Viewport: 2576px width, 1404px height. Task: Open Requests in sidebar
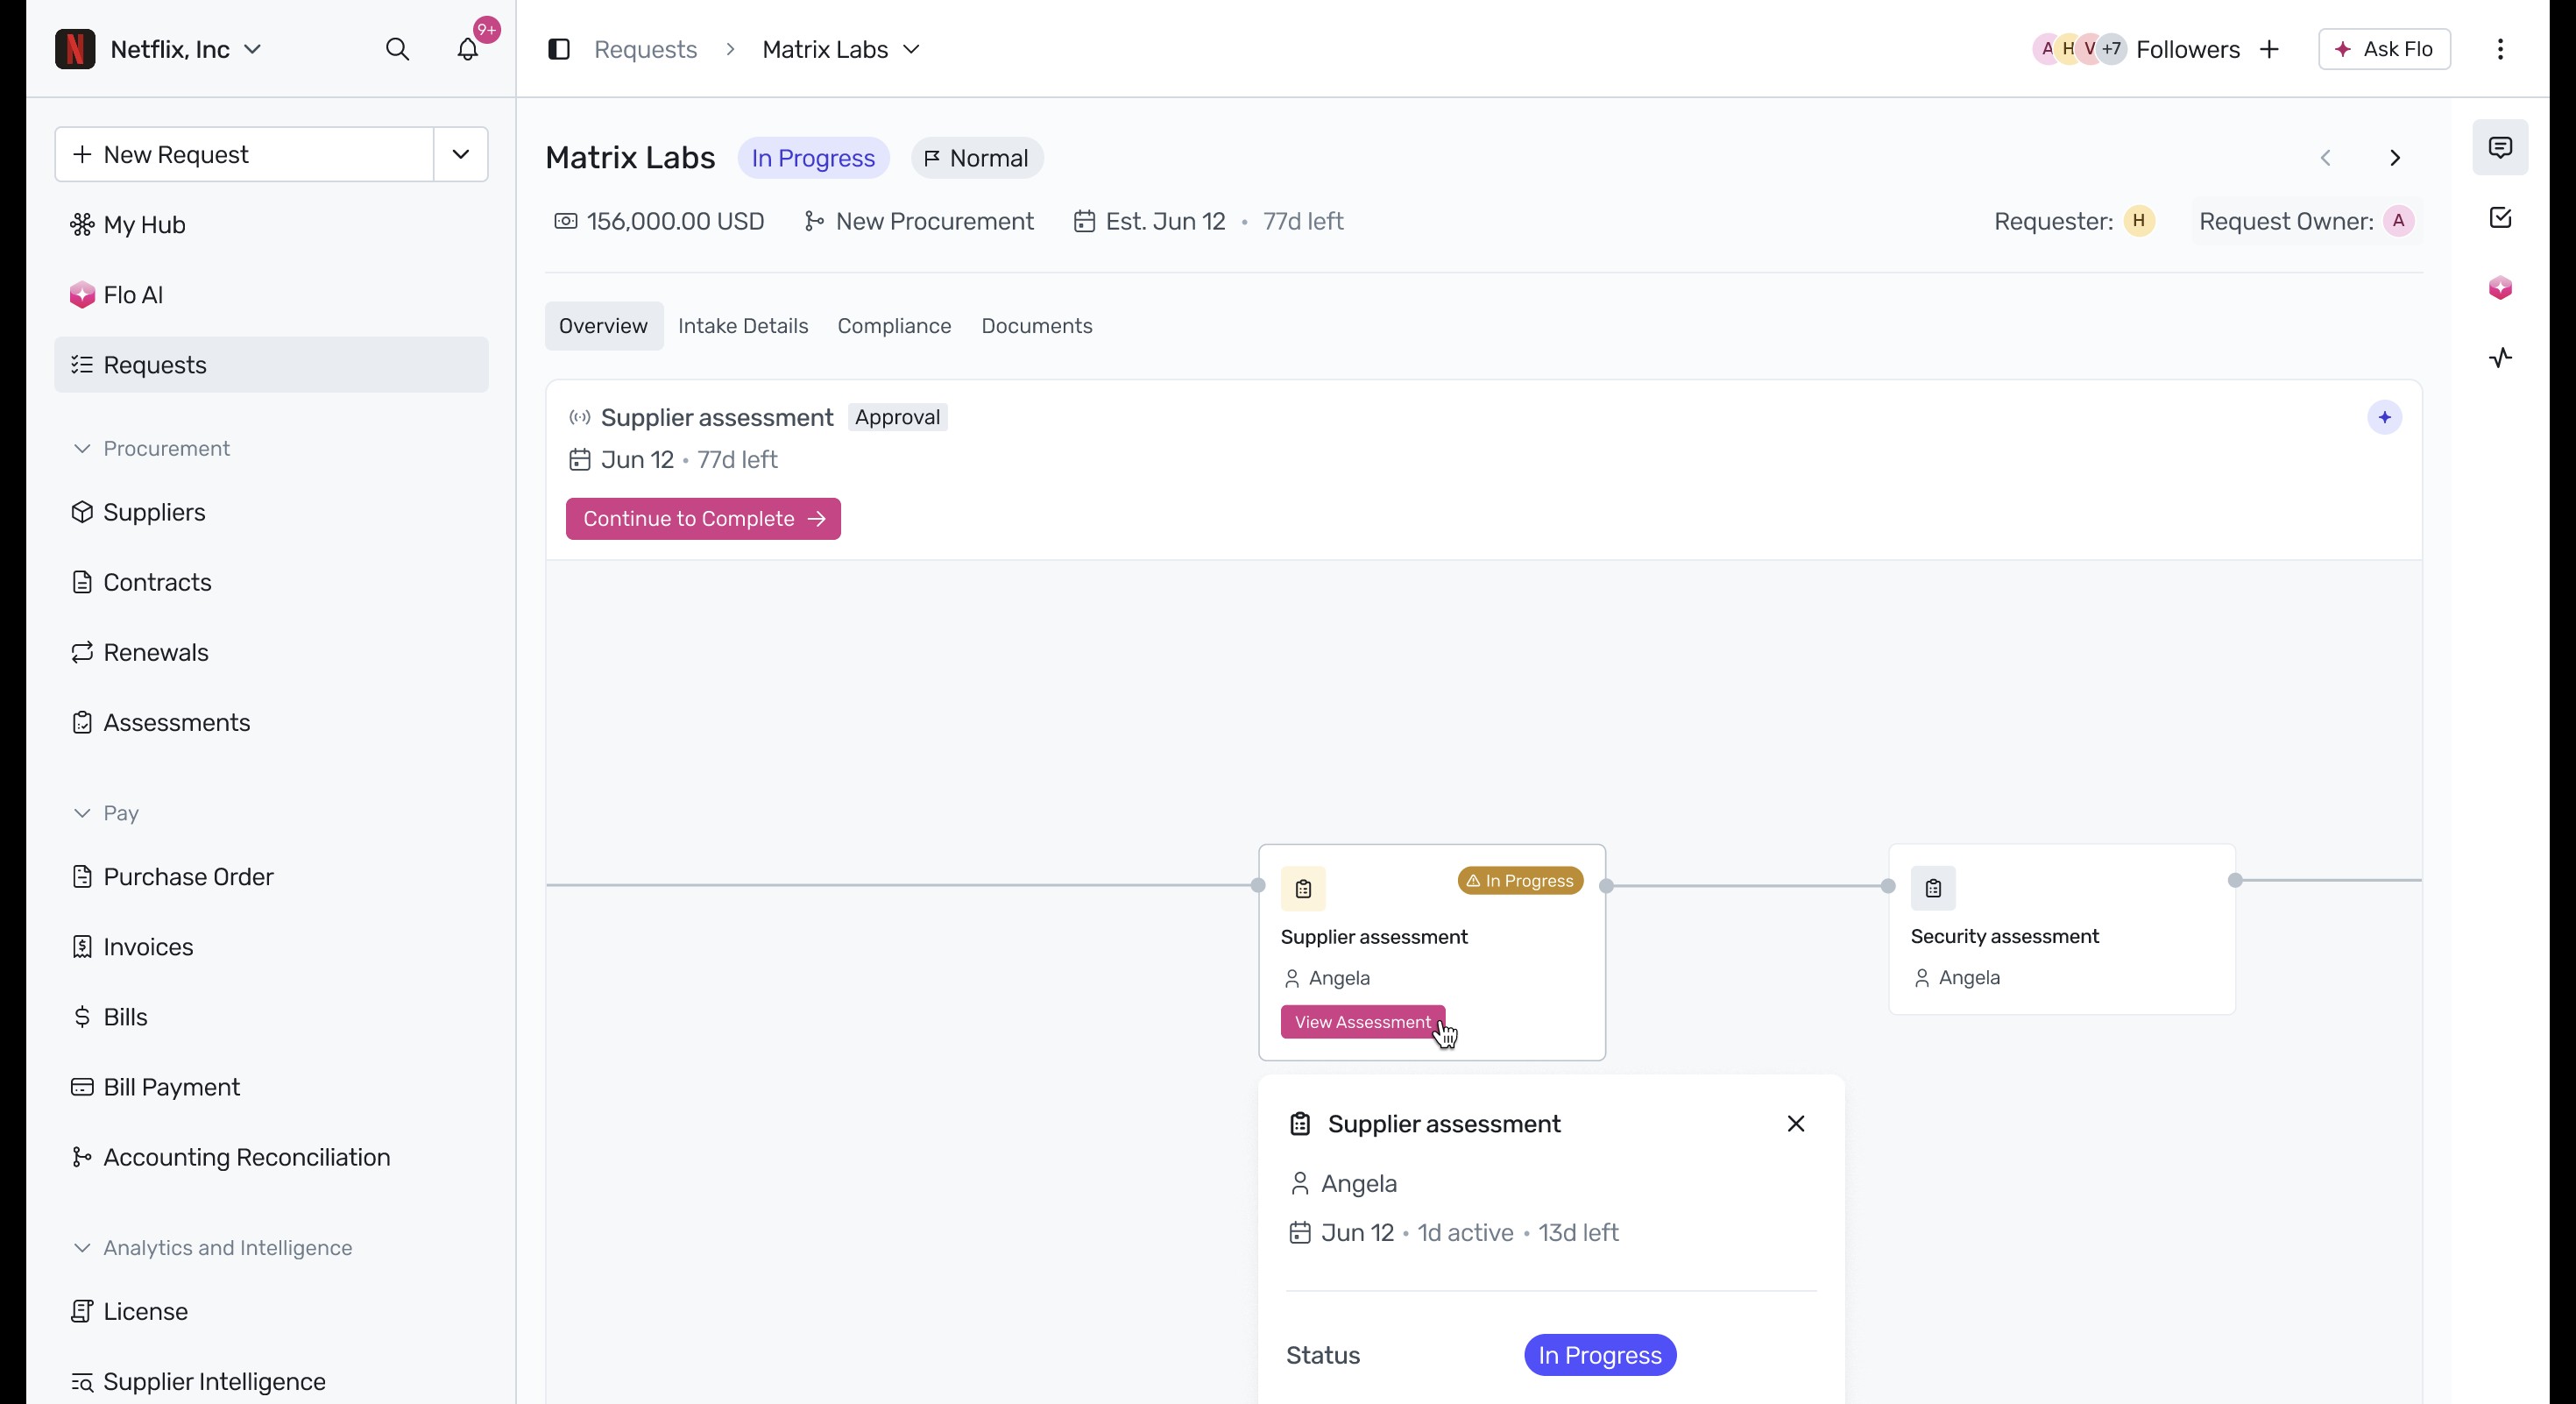tap(271, 365)
